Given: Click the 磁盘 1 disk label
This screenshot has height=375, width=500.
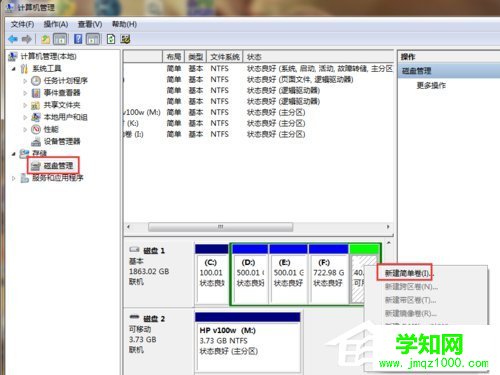Looking at the screenshot, I should [154, 251].
